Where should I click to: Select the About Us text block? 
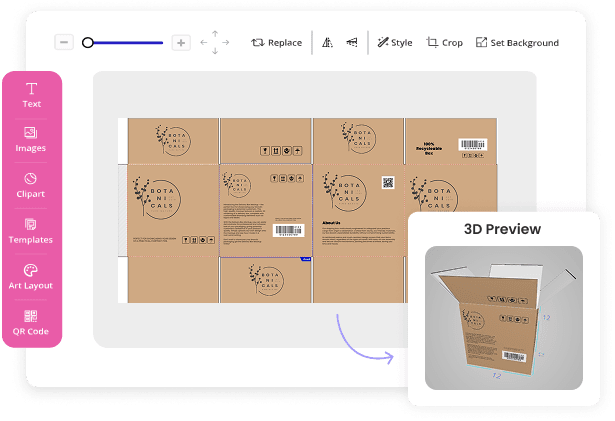(x=358, y=233)
